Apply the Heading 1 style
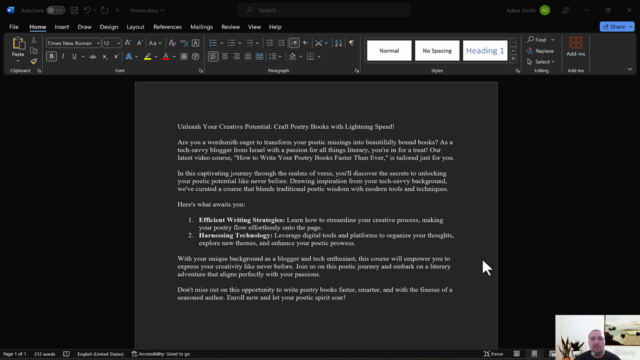The width and height of the screenshot is (640, 360). (485, 51)
